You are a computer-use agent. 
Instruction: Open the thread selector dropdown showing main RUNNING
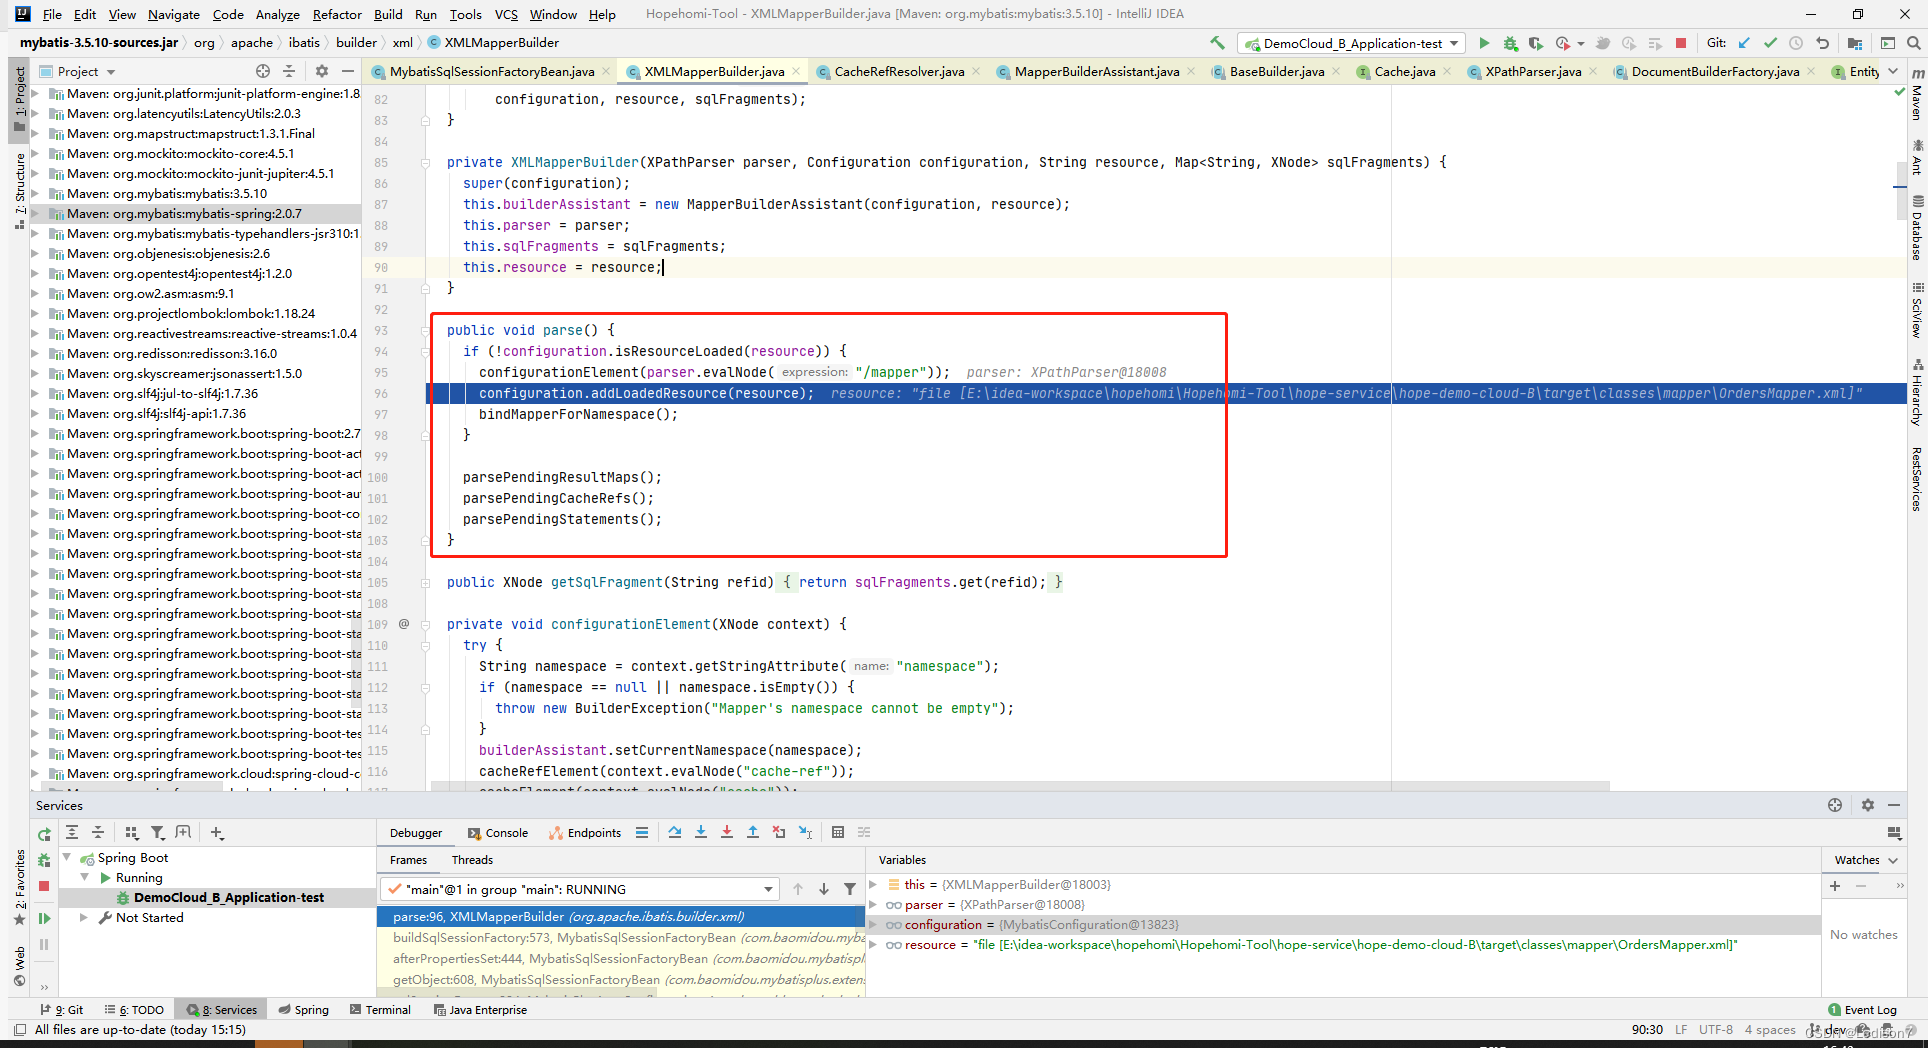tap(580, 889)
